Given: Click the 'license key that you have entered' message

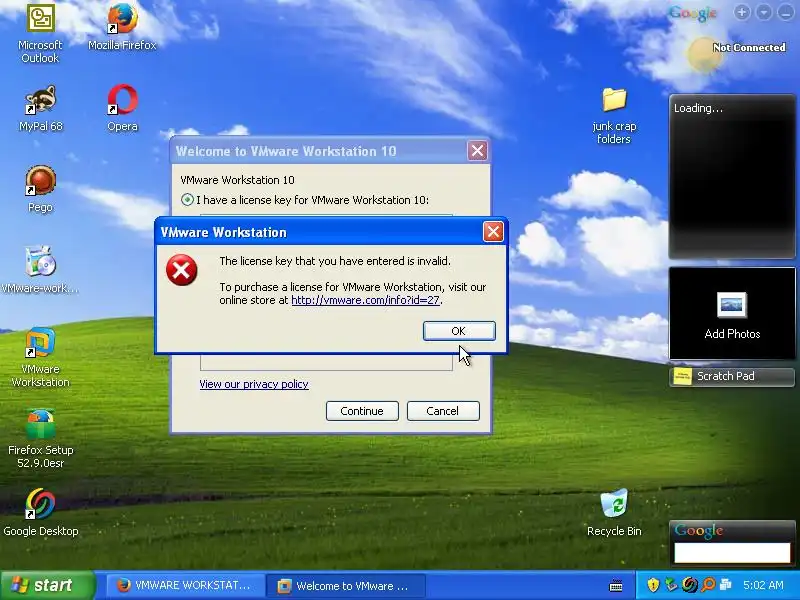Looking at the screenshot, I should coord(335,261).
